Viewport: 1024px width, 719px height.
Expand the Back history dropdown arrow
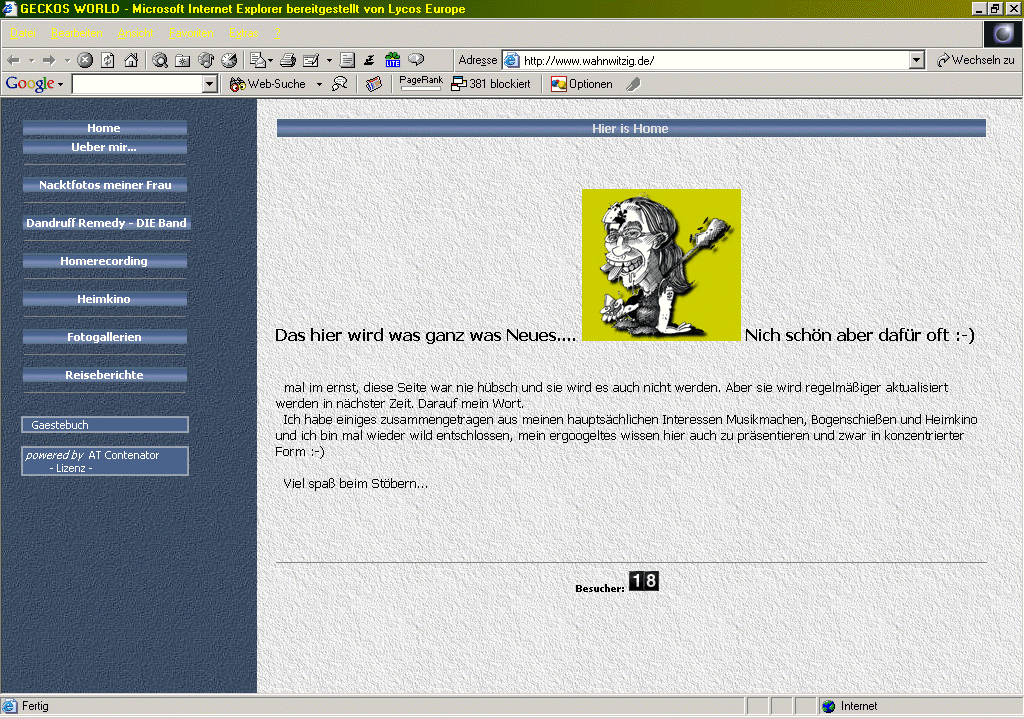(31, 61)
